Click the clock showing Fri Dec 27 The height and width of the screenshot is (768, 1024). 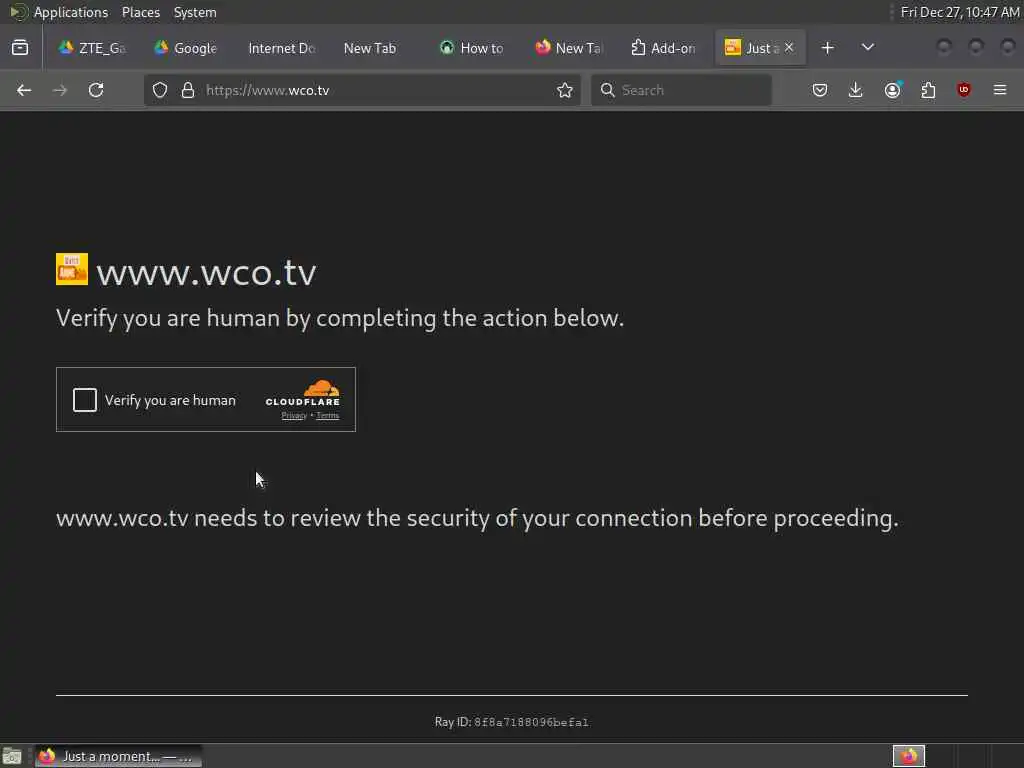[959, 12]
